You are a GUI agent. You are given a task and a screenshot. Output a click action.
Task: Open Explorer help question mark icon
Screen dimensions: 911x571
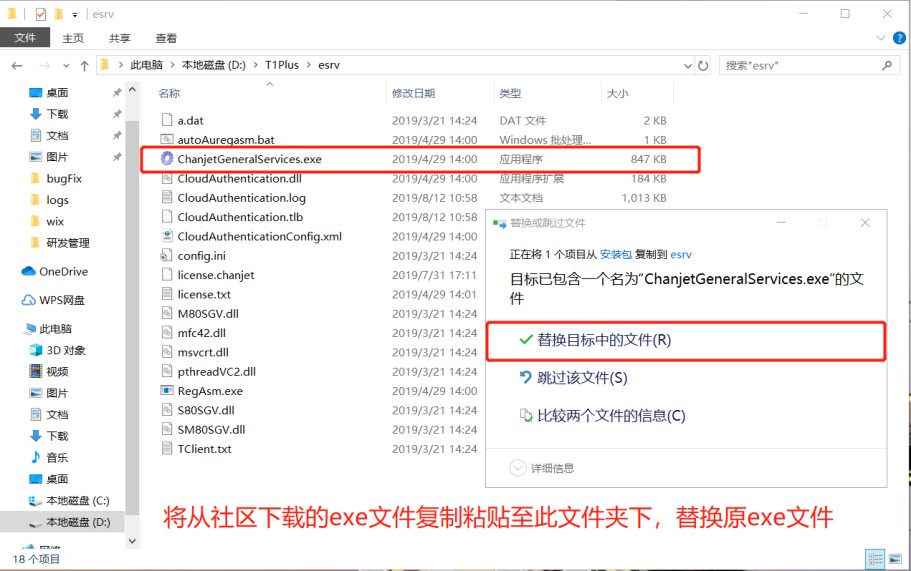tap(899, 38)
